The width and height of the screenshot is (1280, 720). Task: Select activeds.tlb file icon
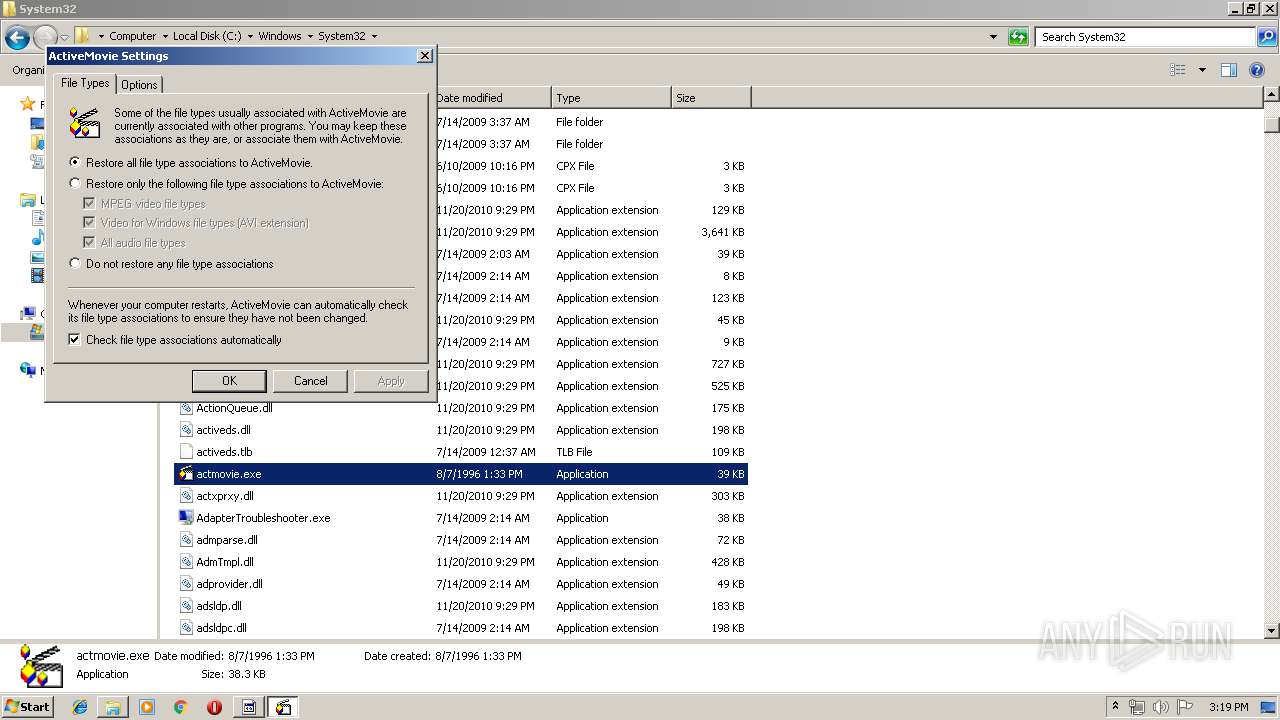[186, 452]
